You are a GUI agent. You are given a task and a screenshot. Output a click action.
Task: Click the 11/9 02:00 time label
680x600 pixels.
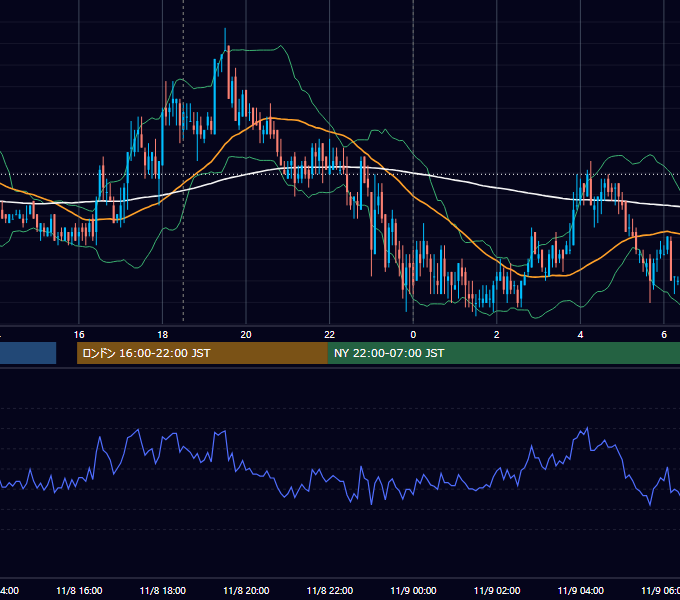pyautogui.click(x=497, y=590)
